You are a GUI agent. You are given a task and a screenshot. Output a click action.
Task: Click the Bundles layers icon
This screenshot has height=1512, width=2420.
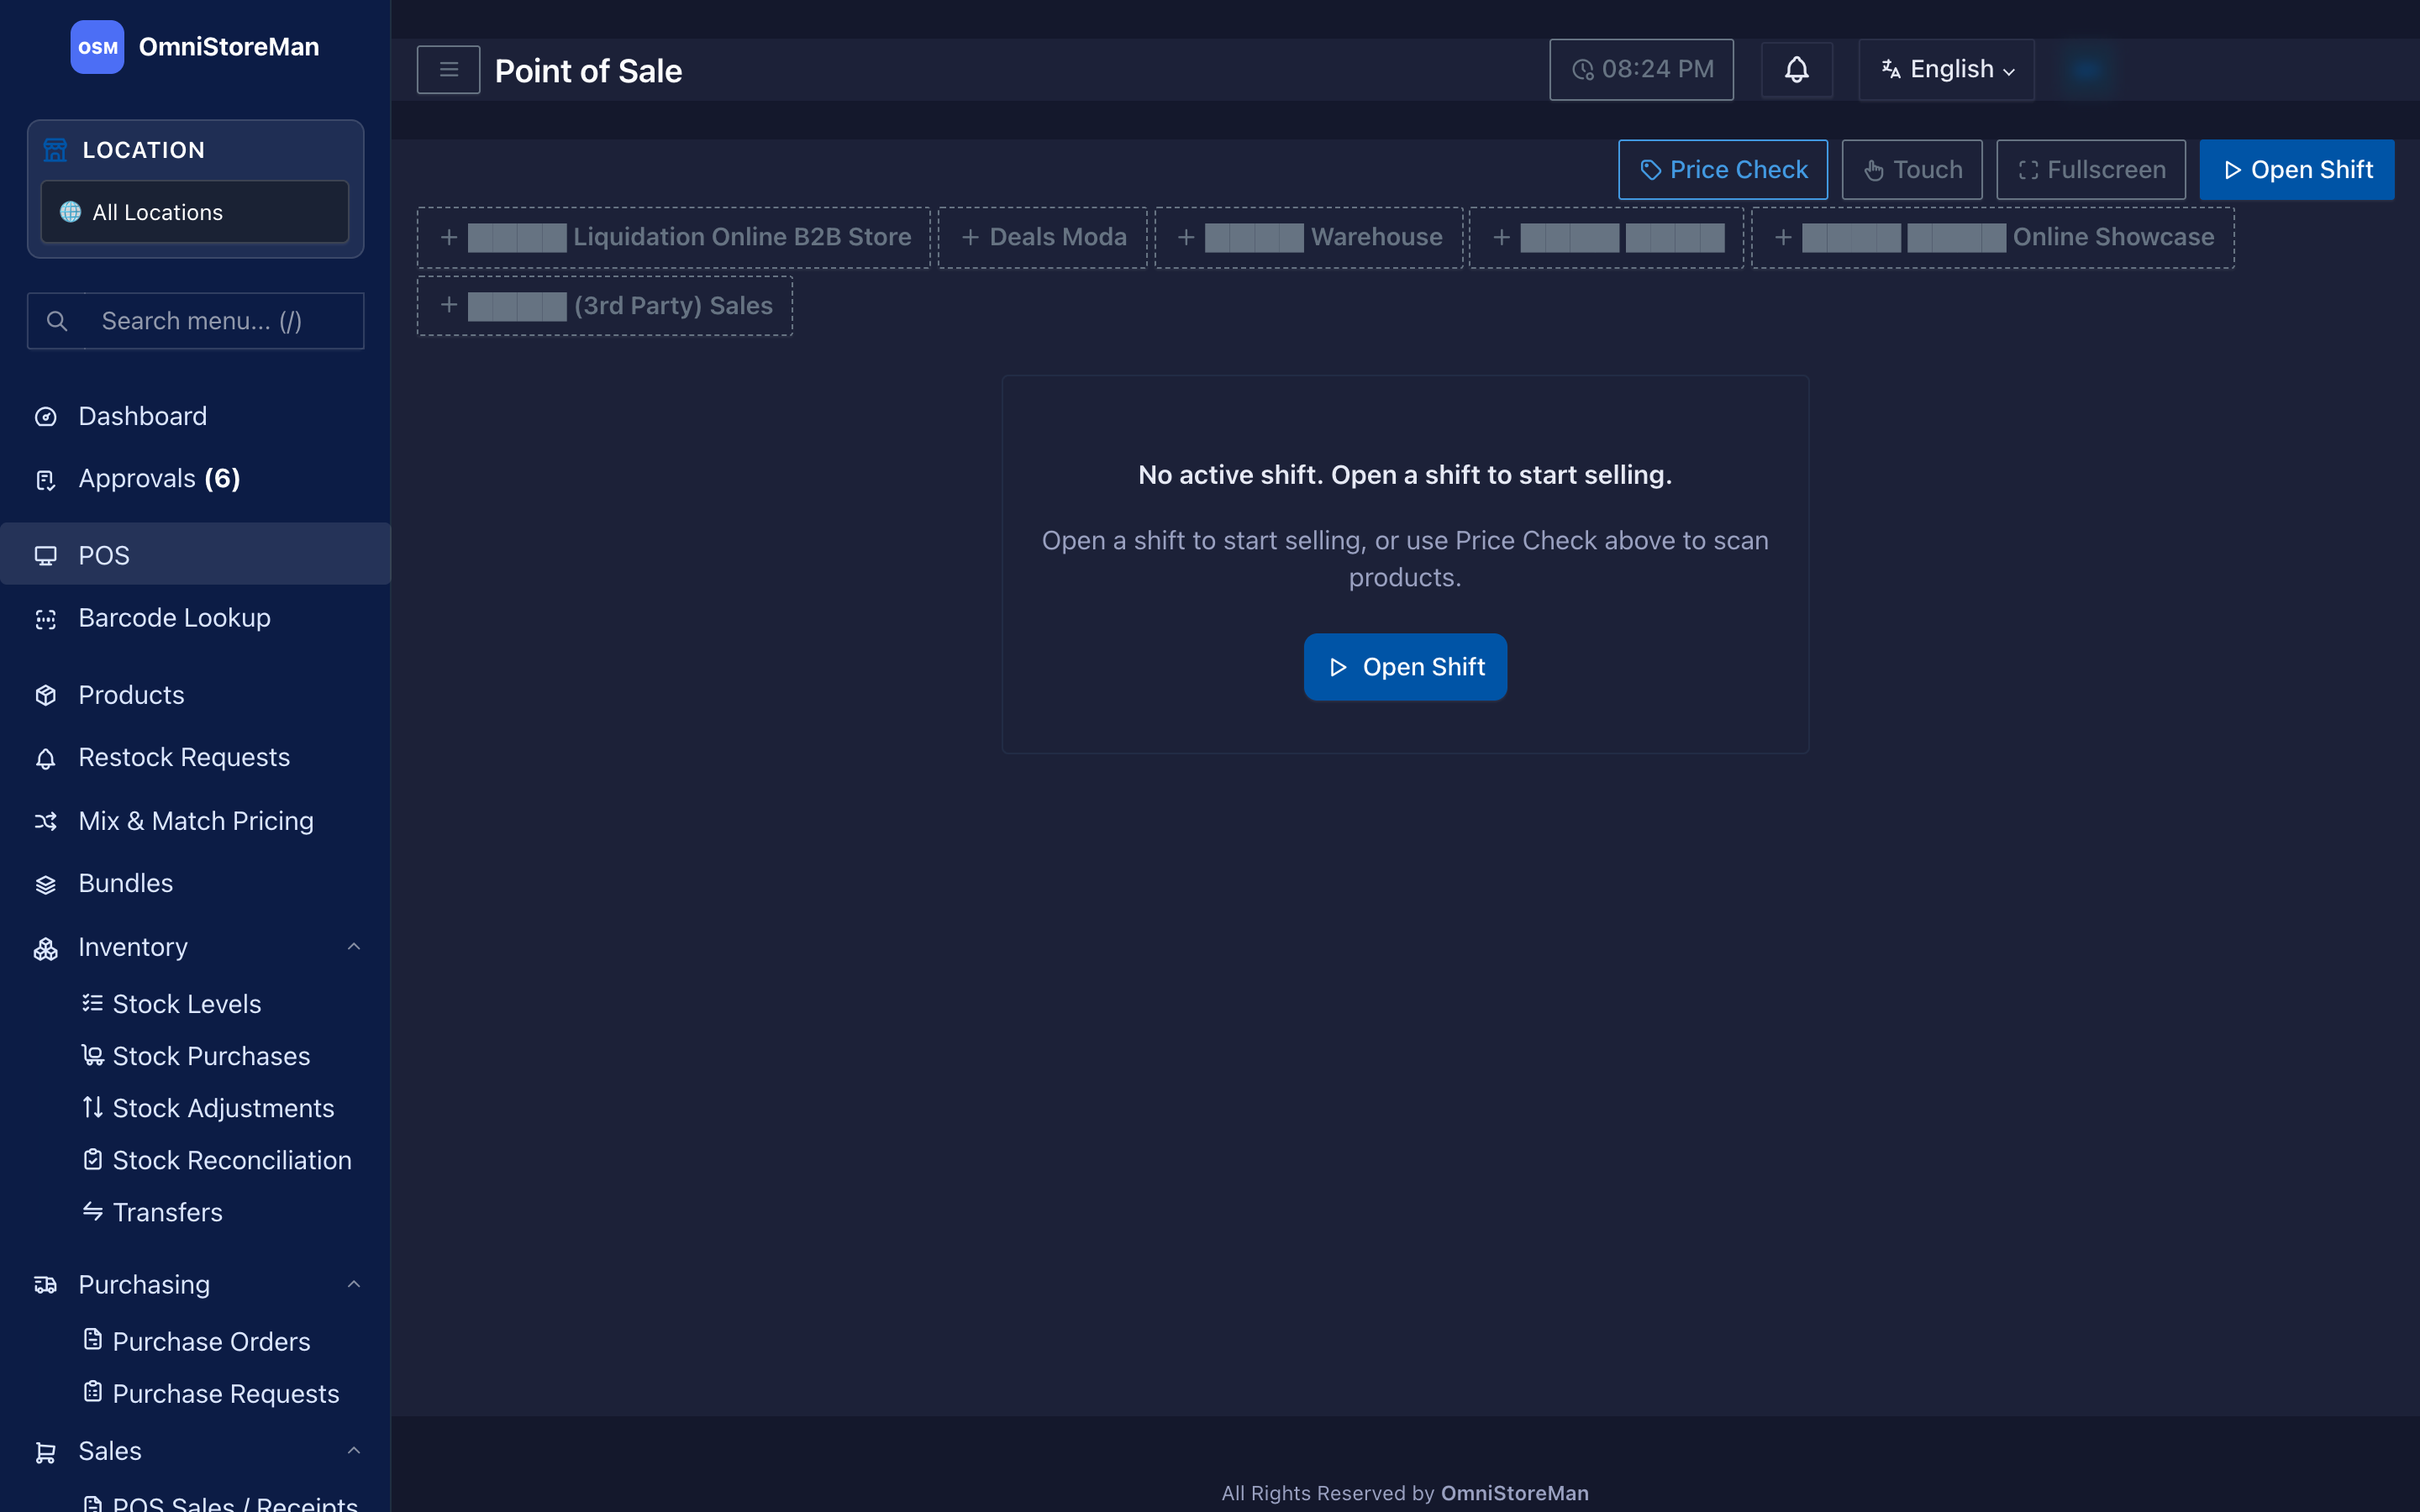[x=46, y=884]
